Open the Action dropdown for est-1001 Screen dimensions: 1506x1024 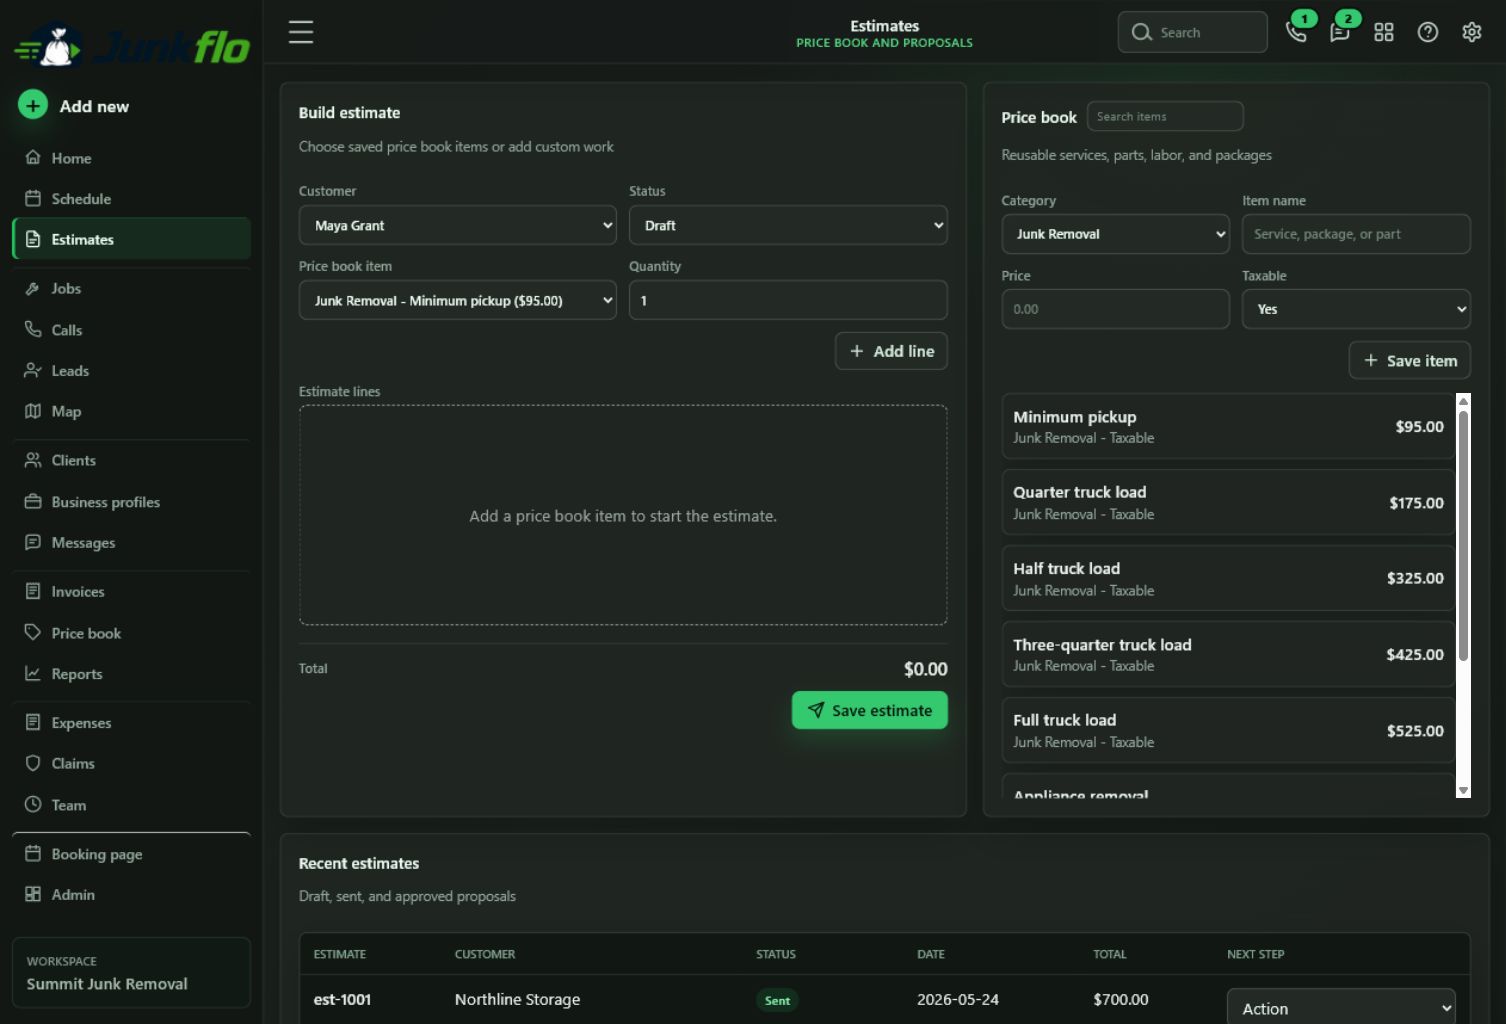point(1341,1008)
